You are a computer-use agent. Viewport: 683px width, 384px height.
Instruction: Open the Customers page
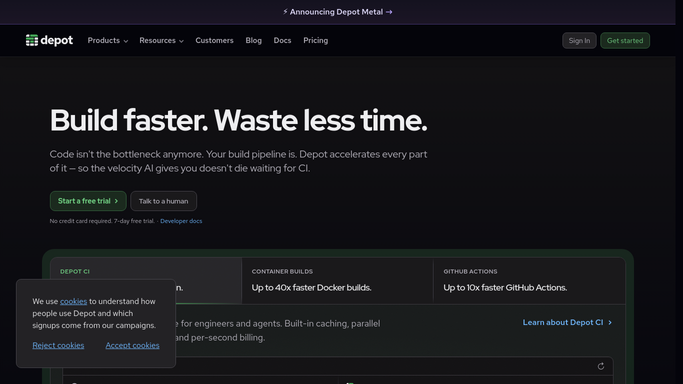coord(214,40)
